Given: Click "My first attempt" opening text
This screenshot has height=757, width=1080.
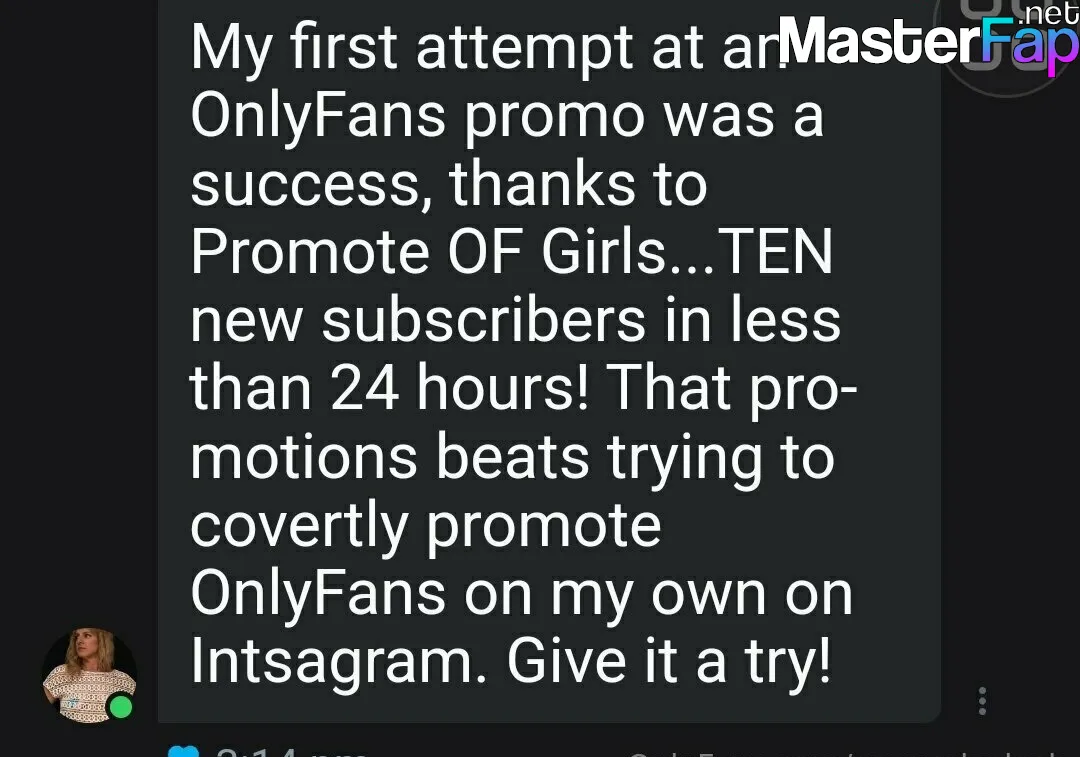Looking at the screenshot, I should click(x=412, y=48).
